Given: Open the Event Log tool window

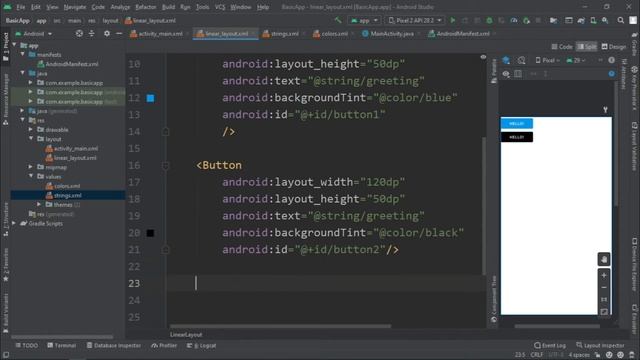Looking at the screenshot, I should point(550,345).
